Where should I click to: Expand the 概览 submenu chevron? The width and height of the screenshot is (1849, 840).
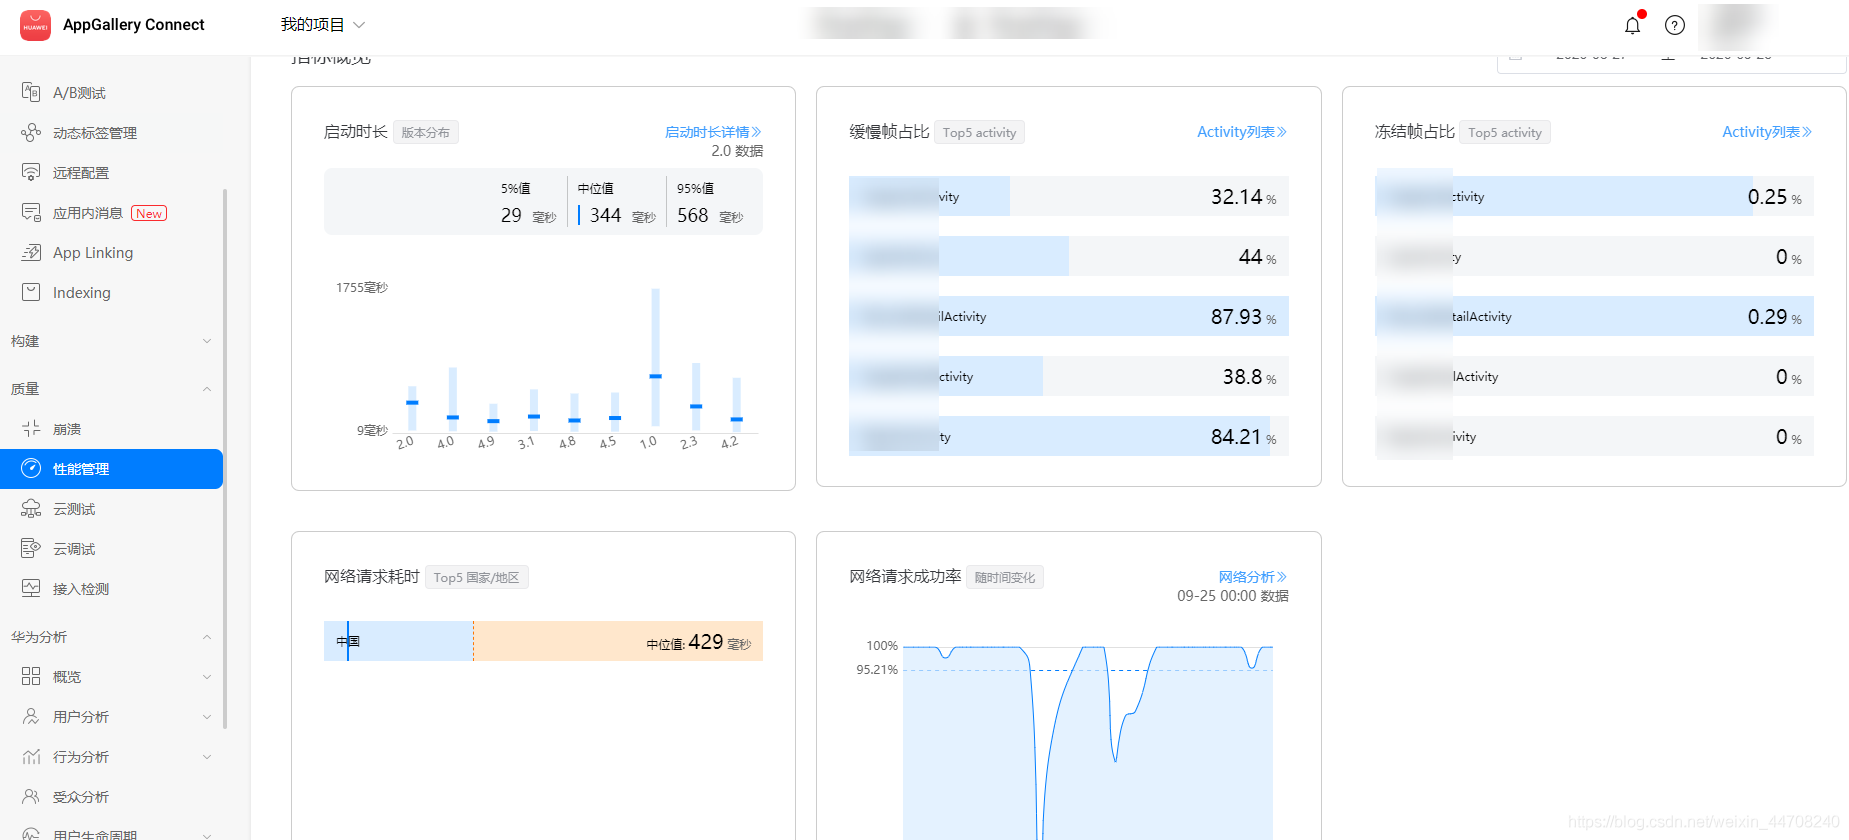point(207,677)
